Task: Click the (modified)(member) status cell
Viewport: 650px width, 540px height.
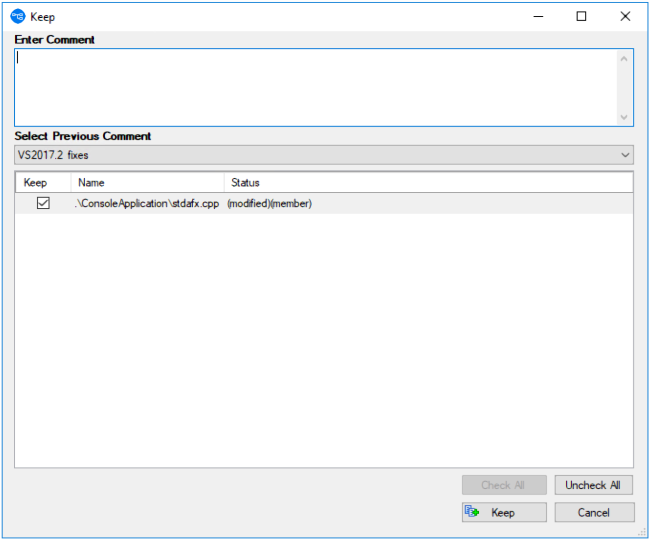Action: pos(269,204)
